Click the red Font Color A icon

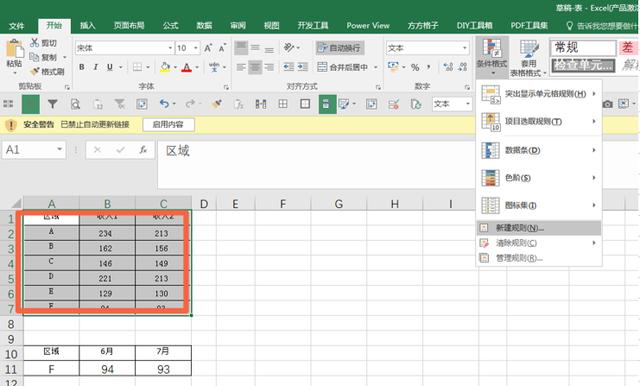click(187, 67)
